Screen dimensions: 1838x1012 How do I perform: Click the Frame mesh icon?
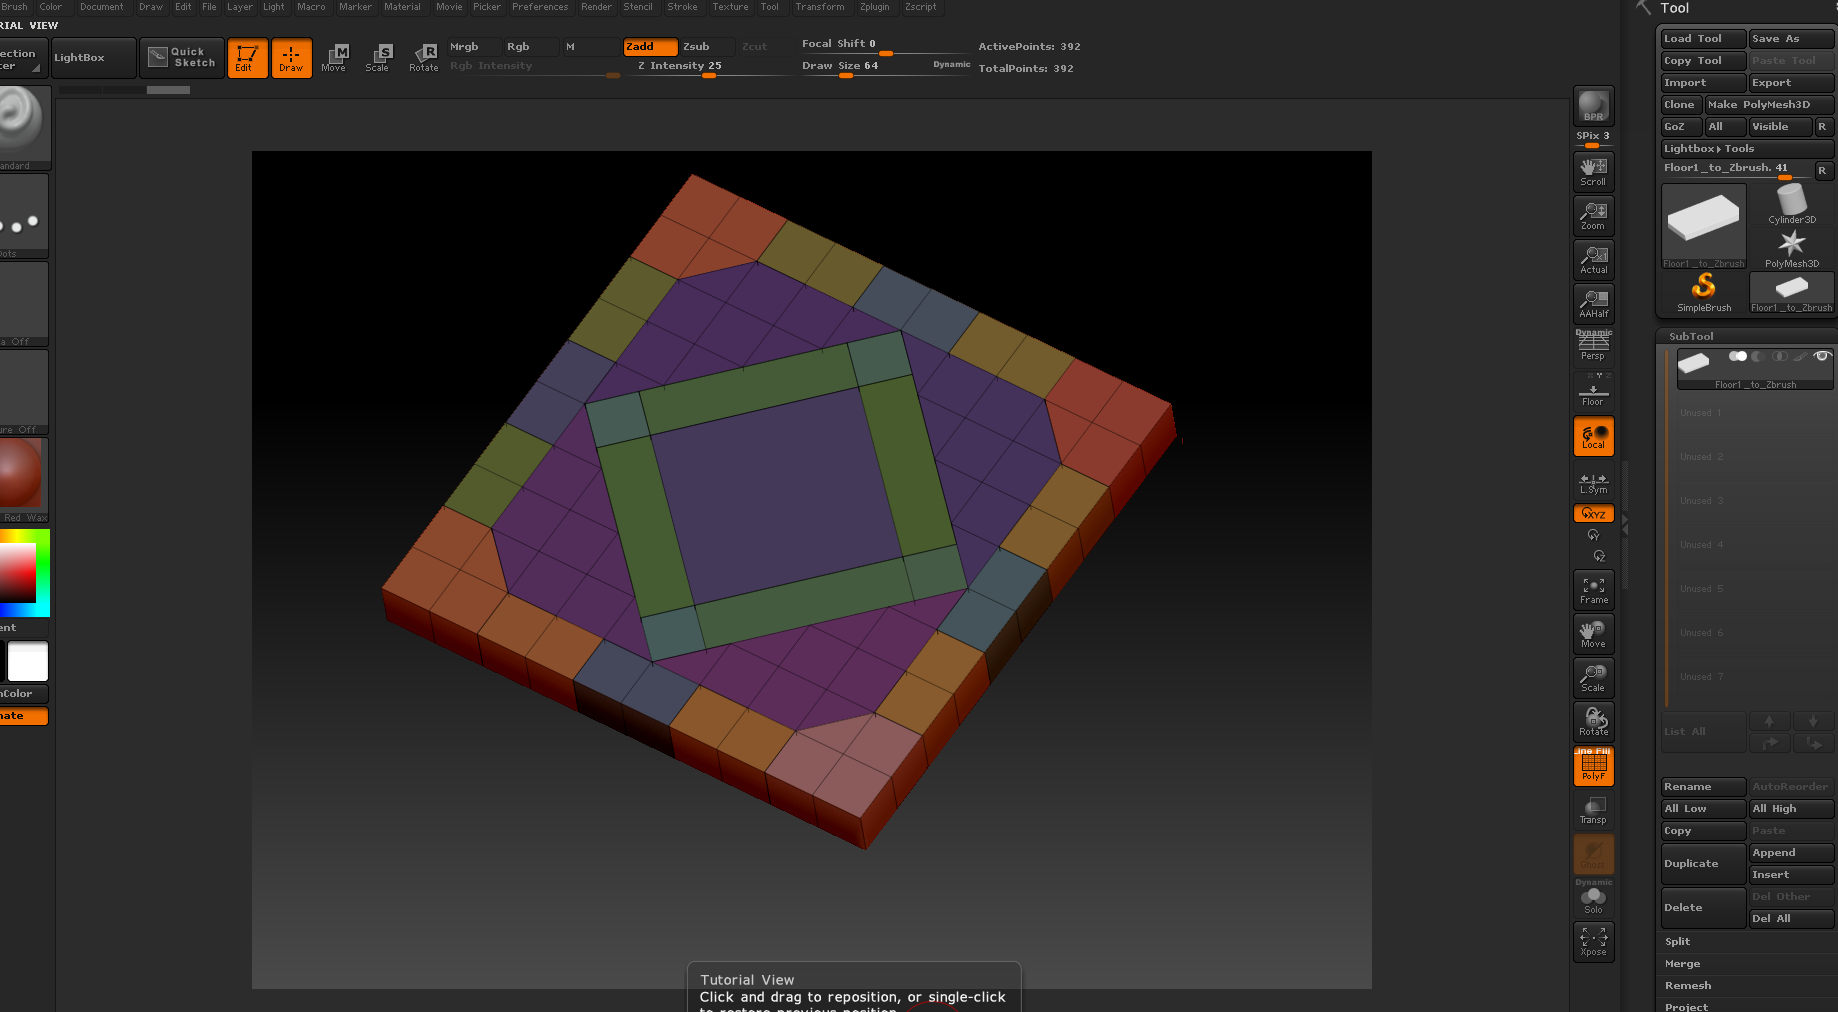[1593, 590]
